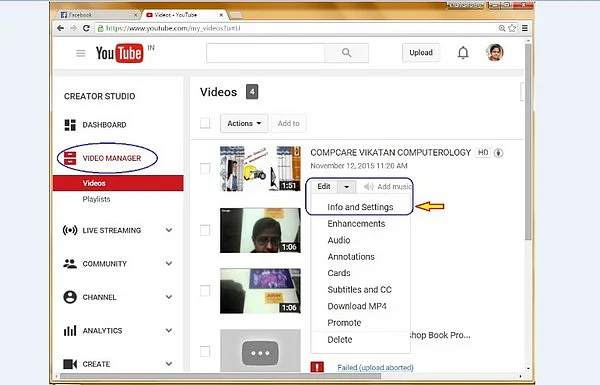This screenshot has height=385, width=600.
Task: Click the search magnifier button
Action: pyautogui.click(x=346, y=53)
